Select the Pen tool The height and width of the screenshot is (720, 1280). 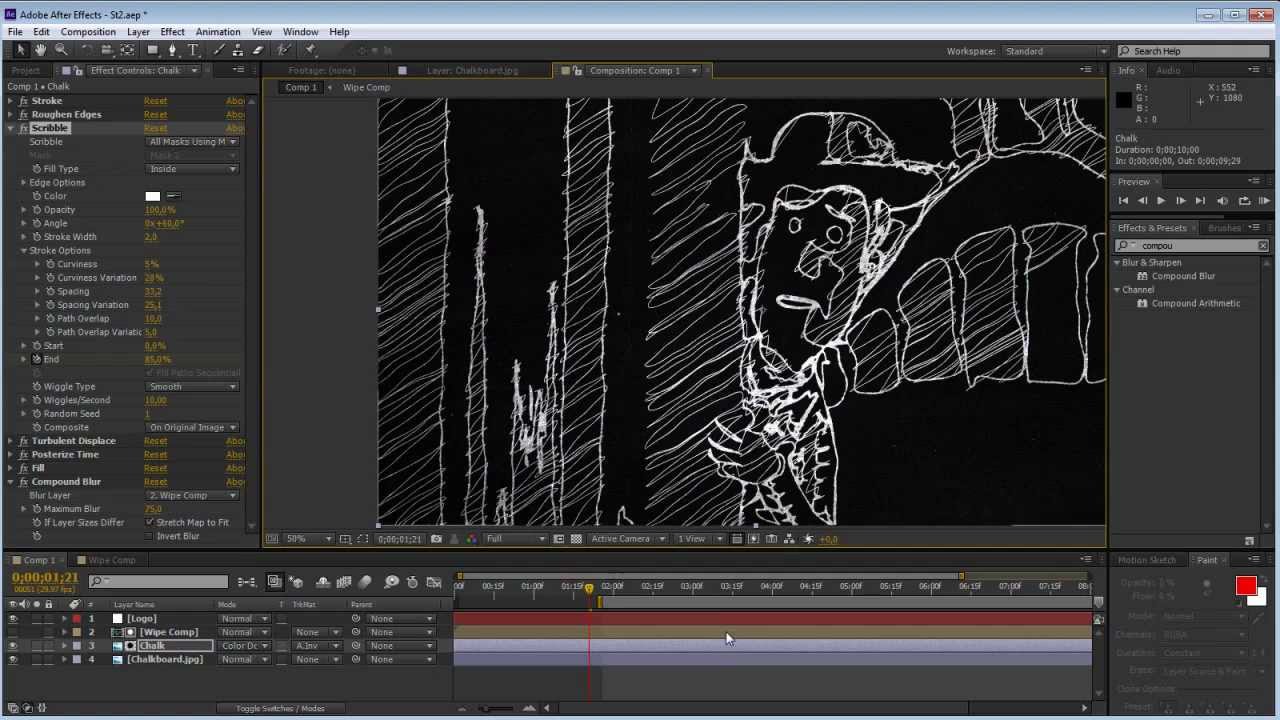point(173,50)
